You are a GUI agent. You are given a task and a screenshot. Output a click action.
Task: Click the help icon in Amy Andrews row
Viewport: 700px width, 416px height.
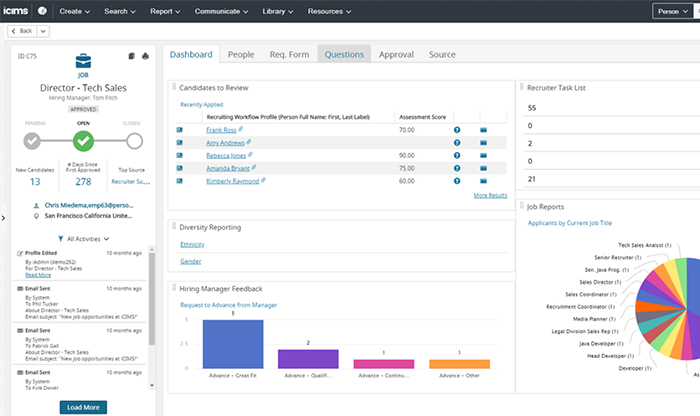(x=457, y=143)
